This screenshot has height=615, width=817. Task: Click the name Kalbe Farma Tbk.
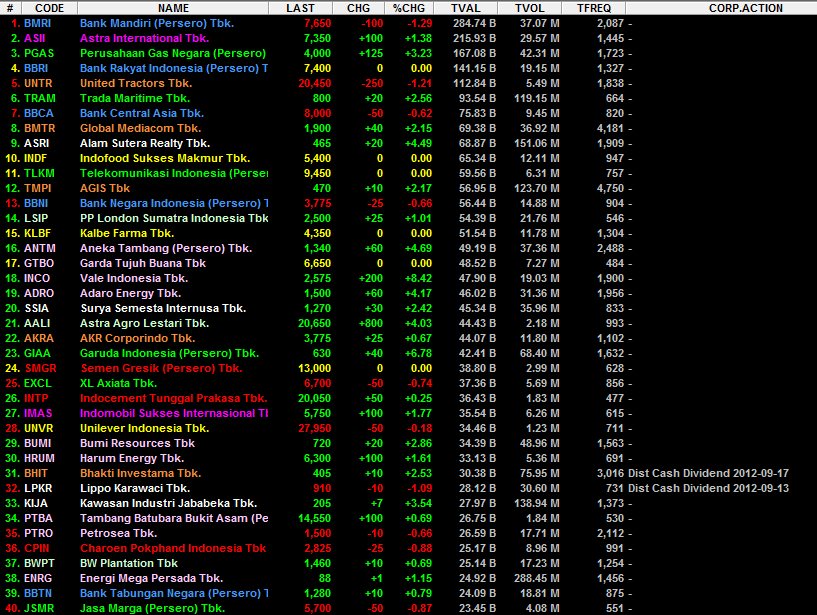pos(127,233)
